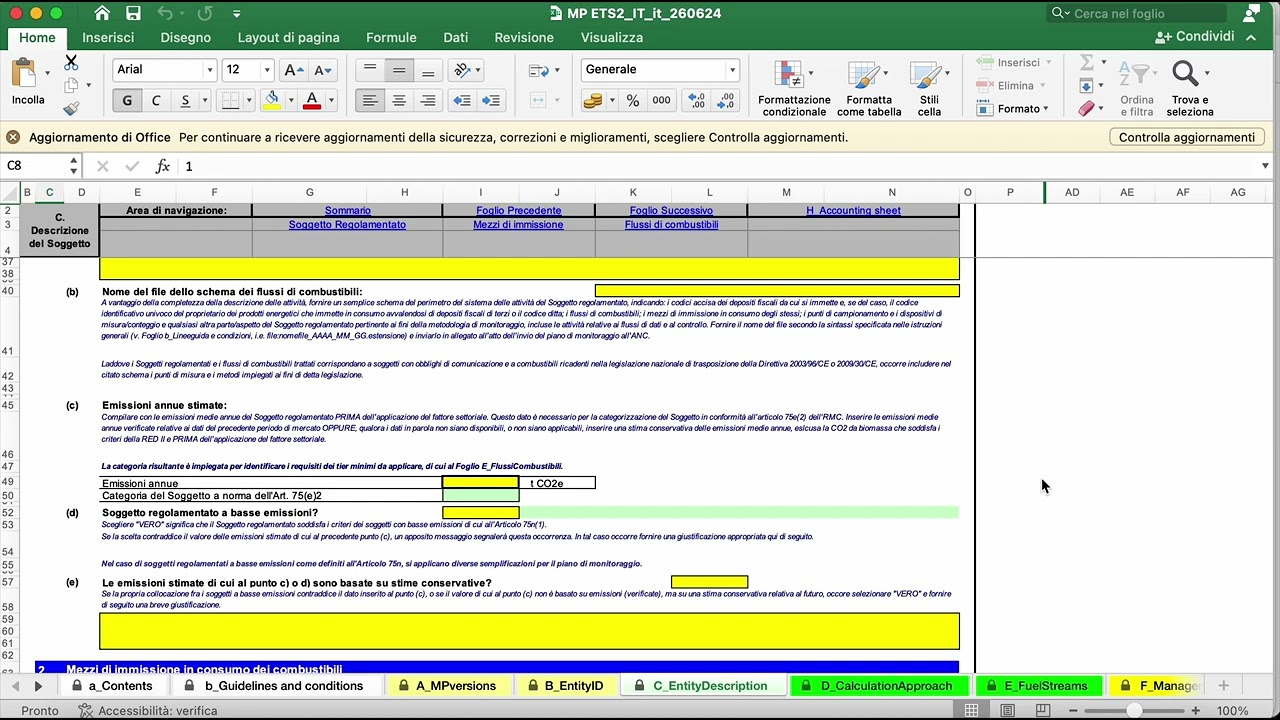Click Controlla aggiornamenti button

[x=1187, y=137]
